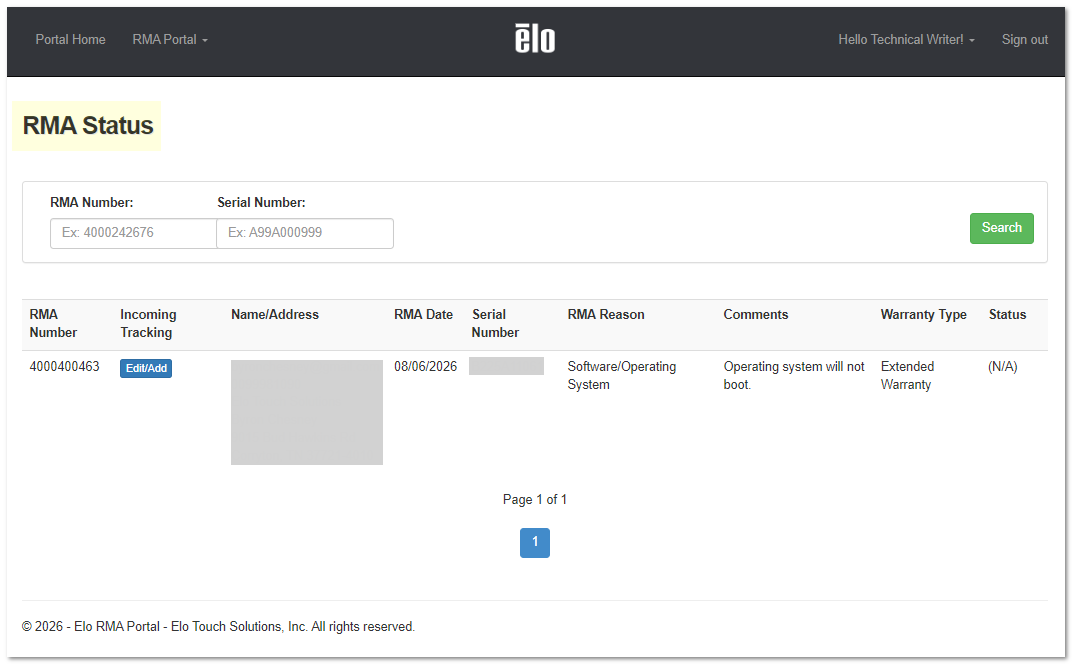Select the (N/A) status cell

[x=1002, y=367]
